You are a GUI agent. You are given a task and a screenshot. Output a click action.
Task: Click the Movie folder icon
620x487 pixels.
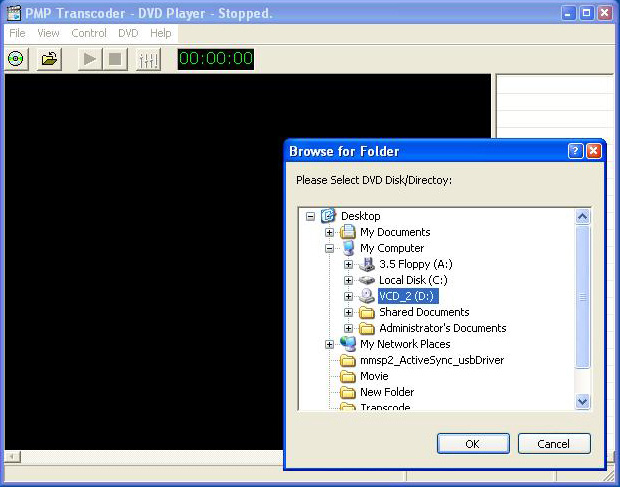(x=348, y=376)
